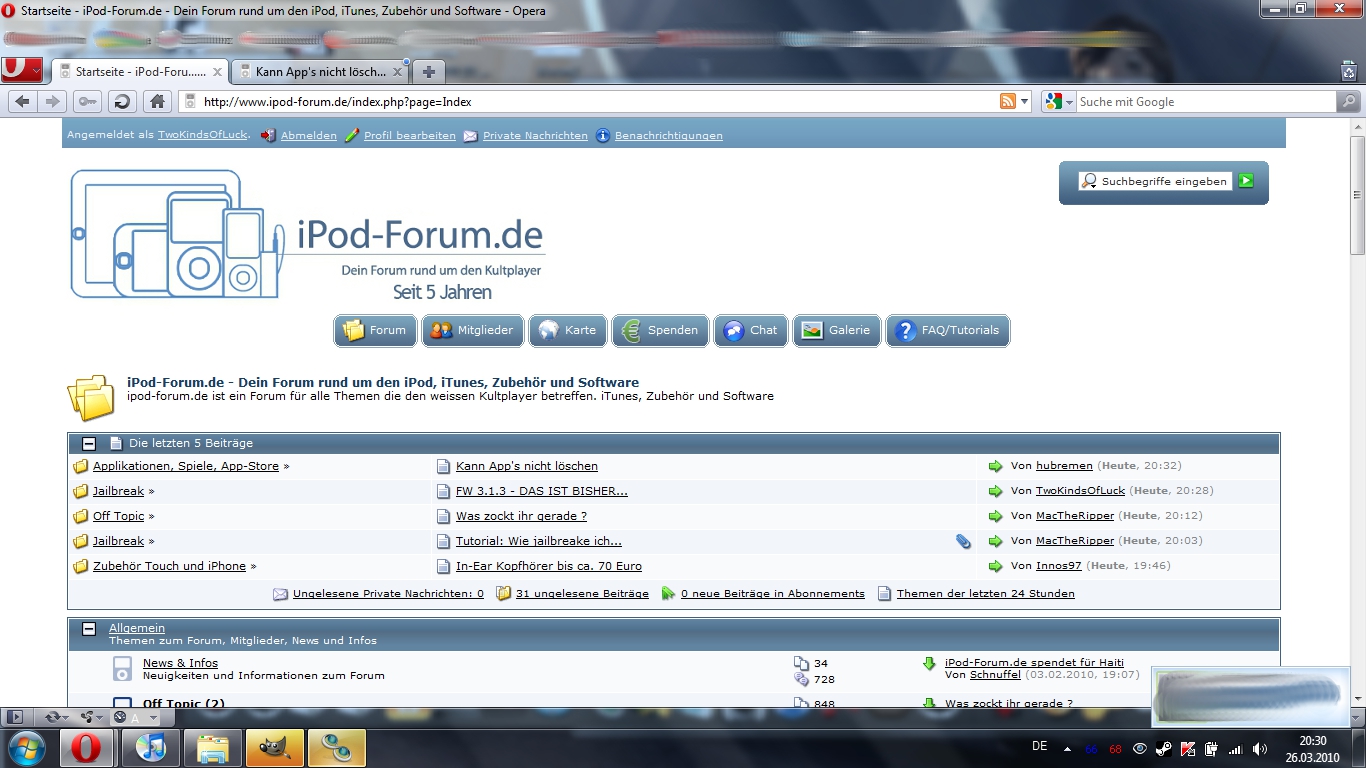The width and height of the screenshot is (1366, 768).
Task: Open 'Themen der letzten 24 Stunden'
Action: (x=986, y=594)
